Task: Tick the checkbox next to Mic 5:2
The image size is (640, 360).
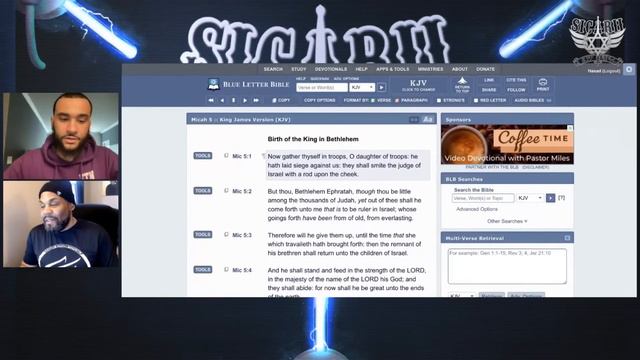Action: click(226, 191)
